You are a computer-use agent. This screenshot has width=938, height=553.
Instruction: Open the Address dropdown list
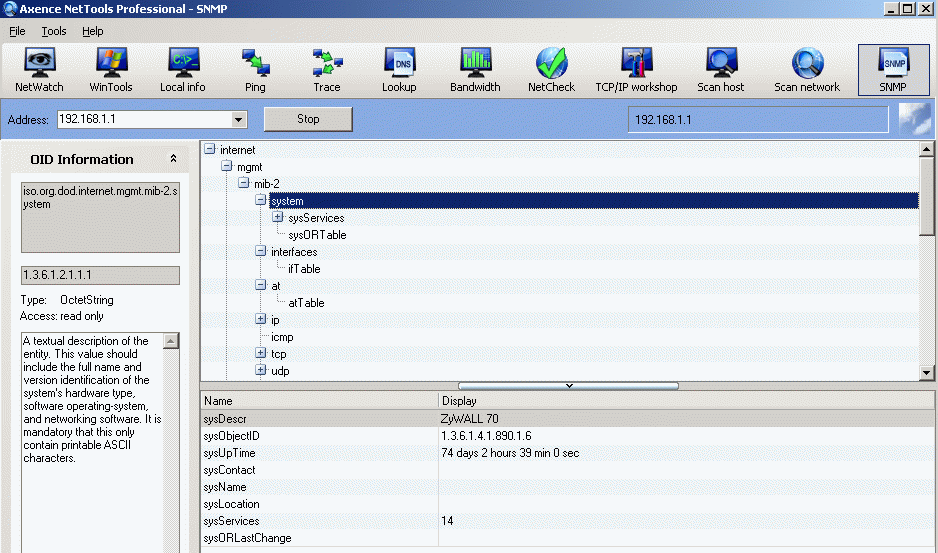pos(239,119)
